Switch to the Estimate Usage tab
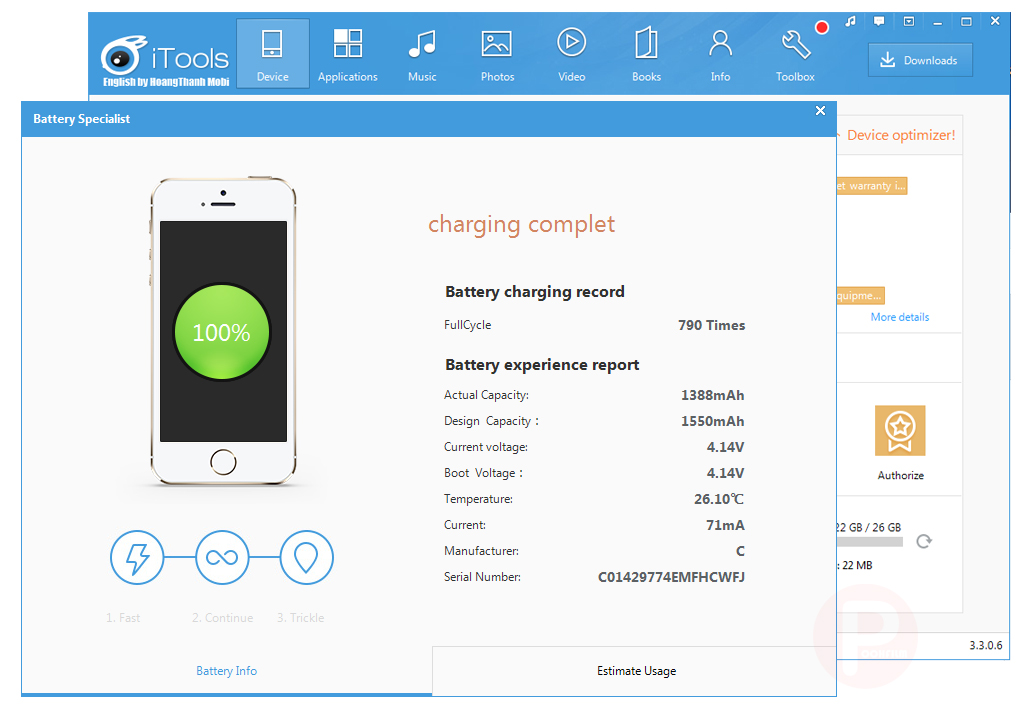 coord(636,671)
